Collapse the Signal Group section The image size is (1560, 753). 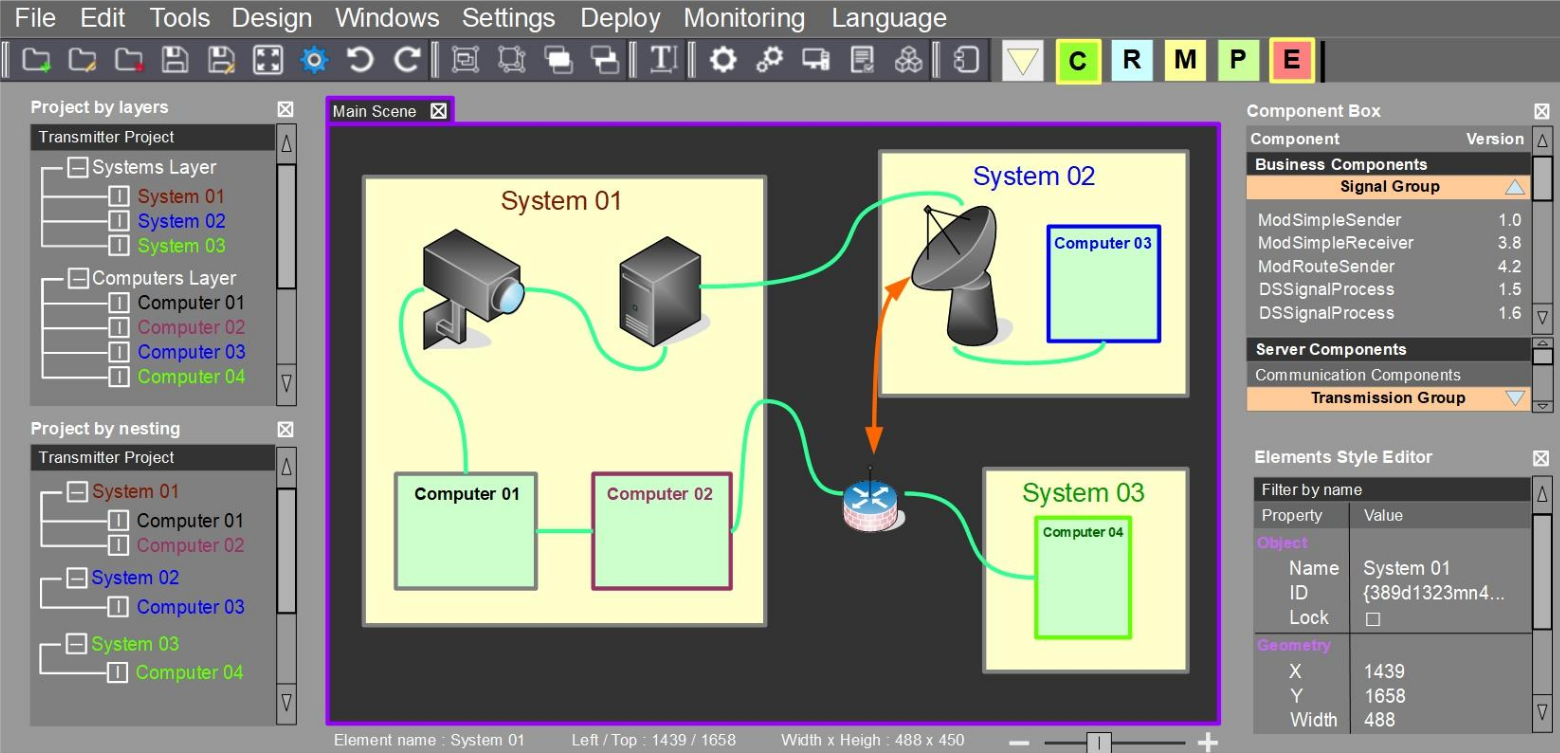click(1515, 187)
